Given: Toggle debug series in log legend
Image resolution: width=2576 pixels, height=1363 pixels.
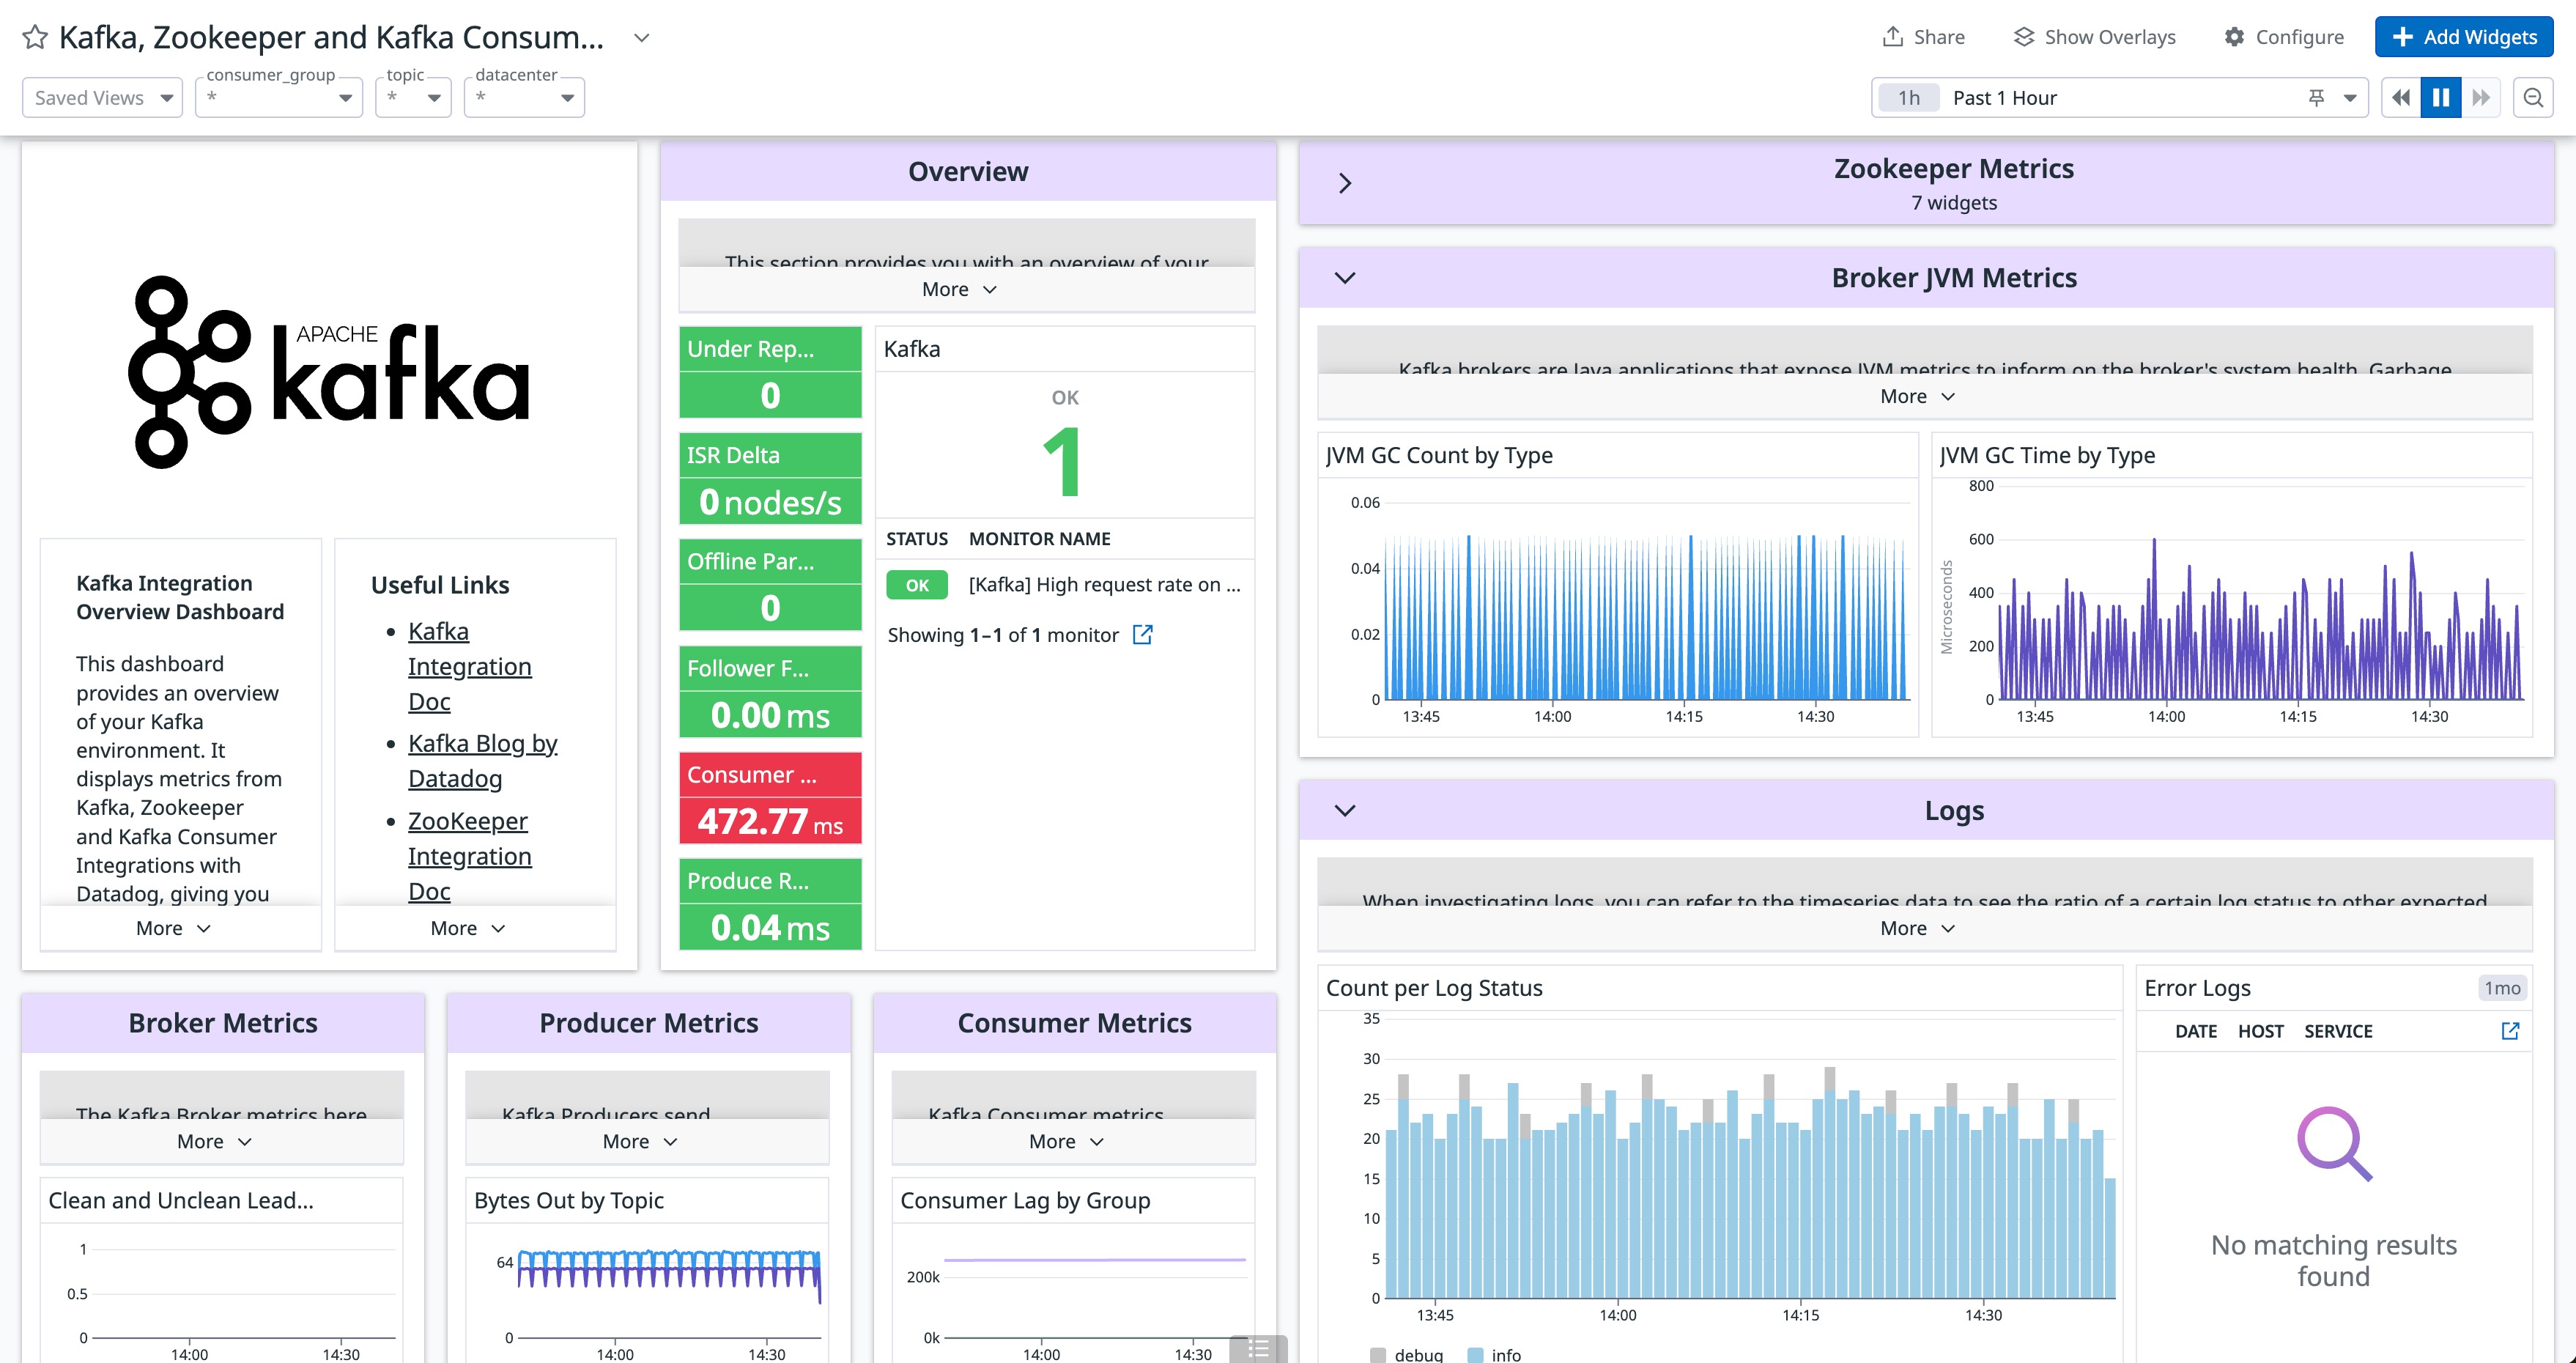Looking at the screenshot, I should (1407, 1354).
